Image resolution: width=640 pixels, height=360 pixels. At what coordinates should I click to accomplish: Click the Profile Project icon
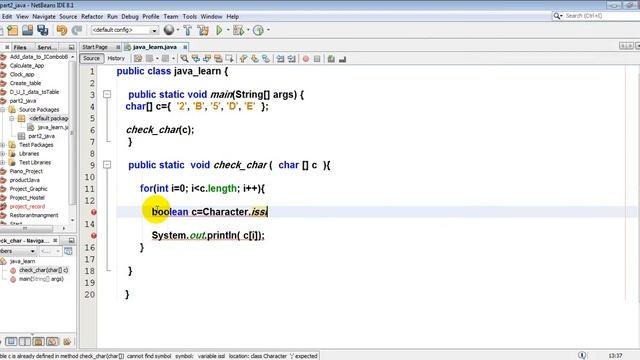[x=258, y=30]
